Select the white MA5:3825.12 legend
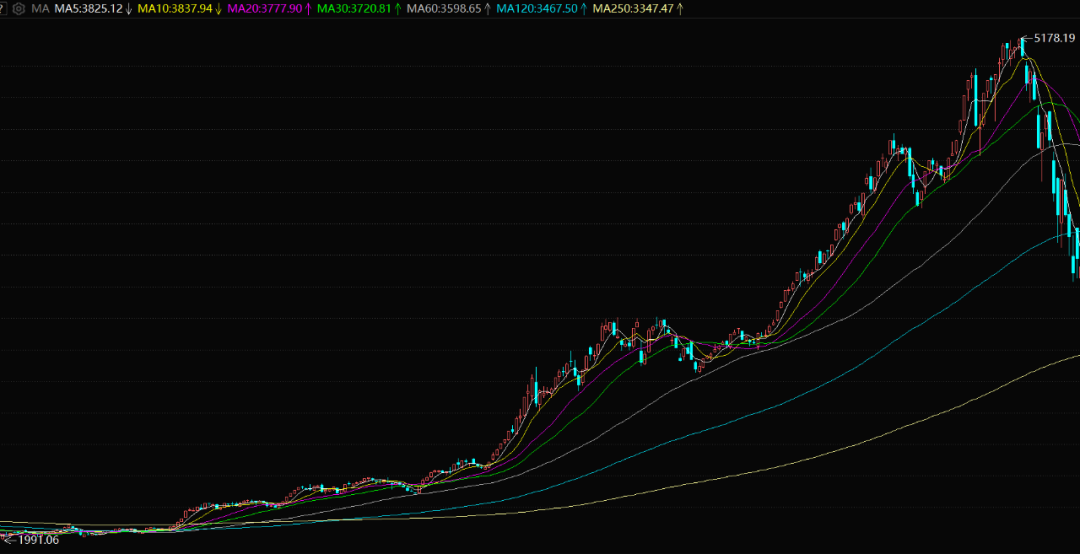The width and height of the screenshot is (1080, 554). 89,9
